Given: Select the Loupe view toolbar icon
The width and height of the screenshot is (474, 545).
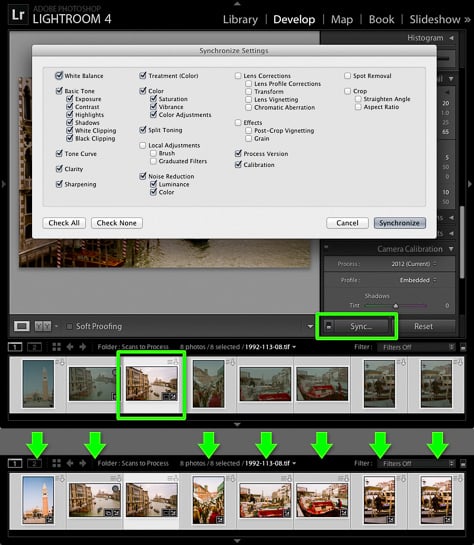Looking at the screenshot, I should tap(22, 326).
